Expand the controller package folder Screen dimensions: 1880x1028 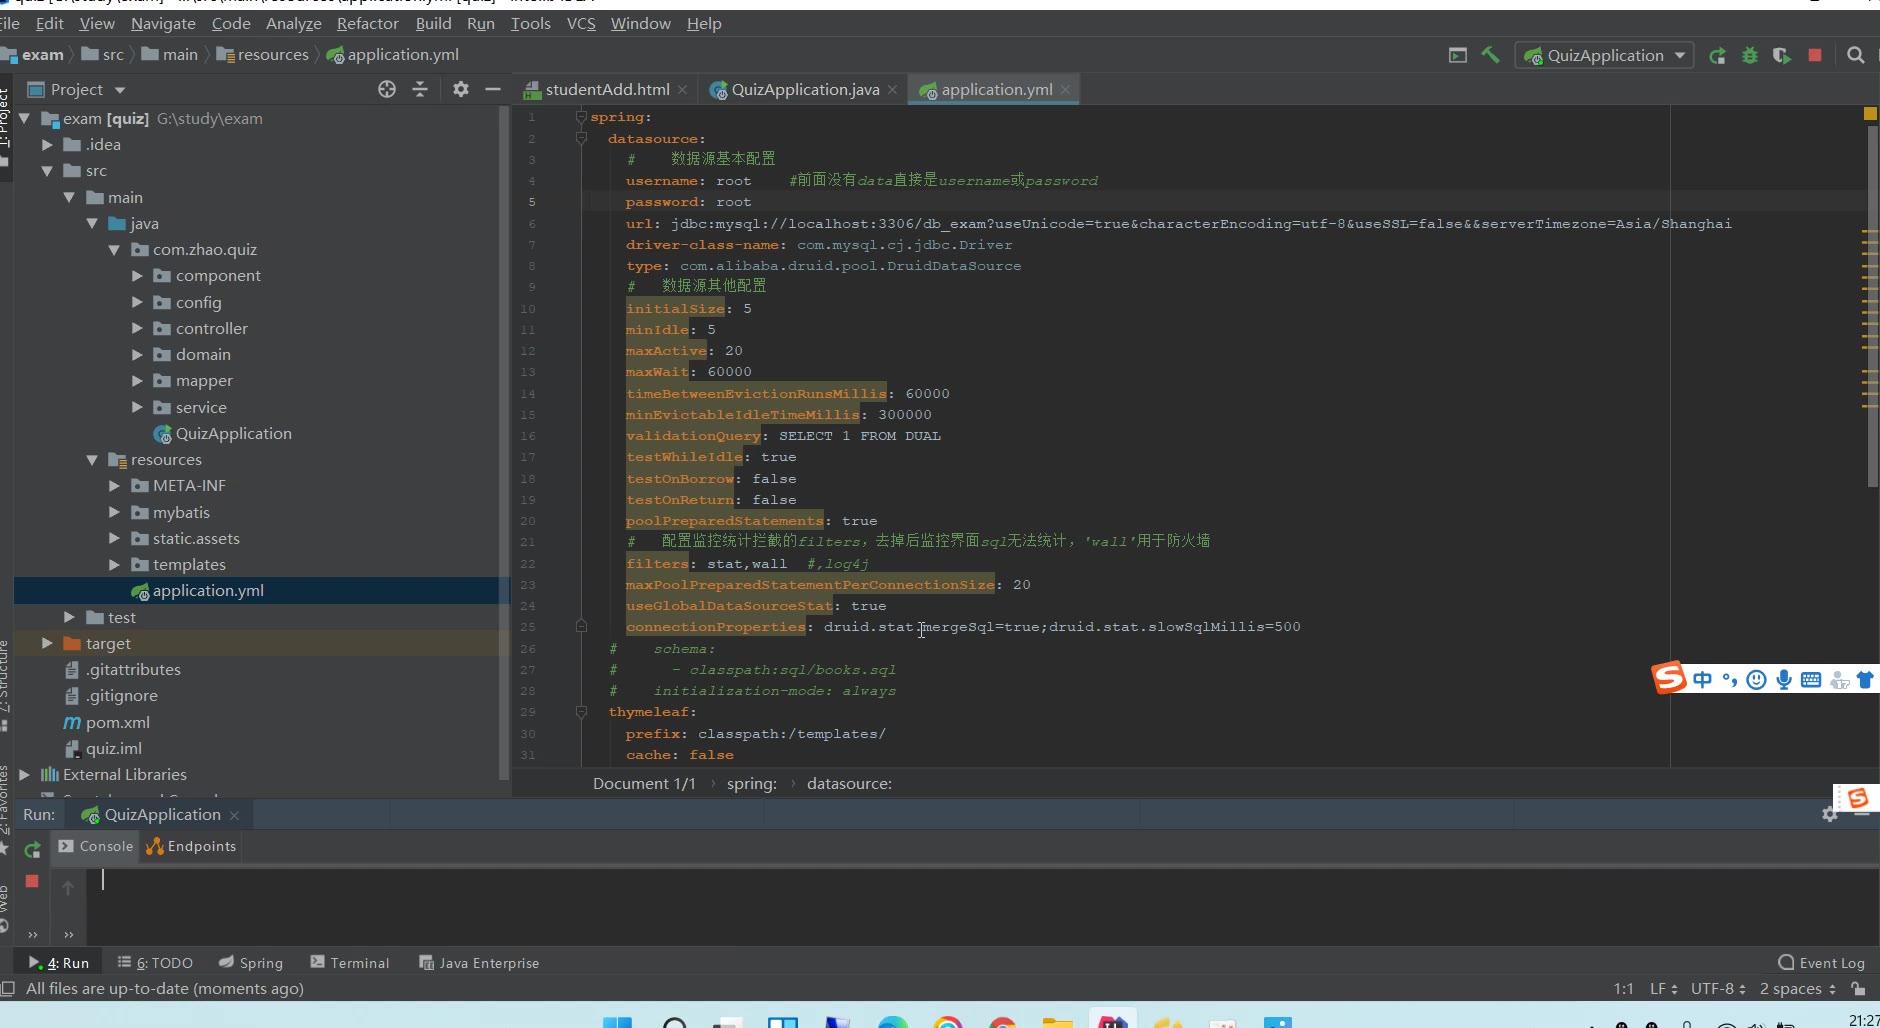(137, 329)
